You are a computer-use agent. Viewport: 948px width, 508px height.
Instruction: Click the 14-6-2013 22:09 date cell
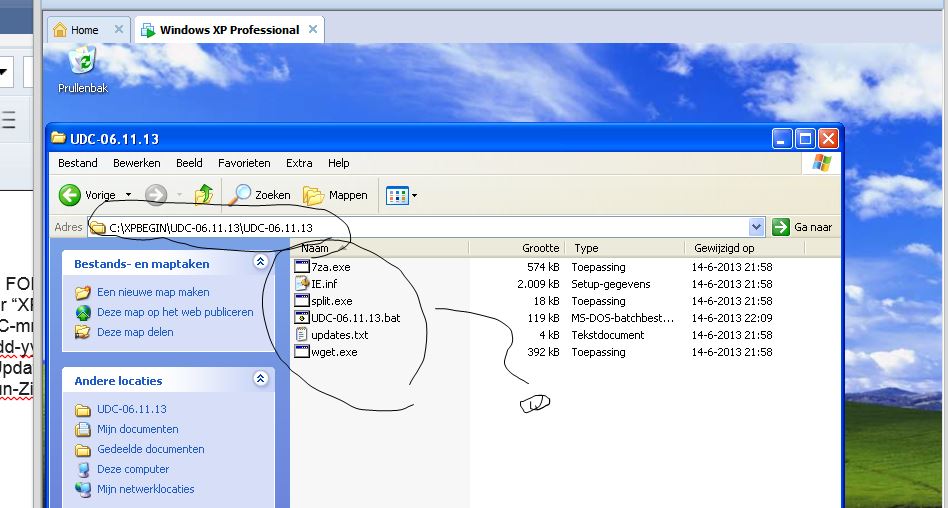[x=732, y=318]
